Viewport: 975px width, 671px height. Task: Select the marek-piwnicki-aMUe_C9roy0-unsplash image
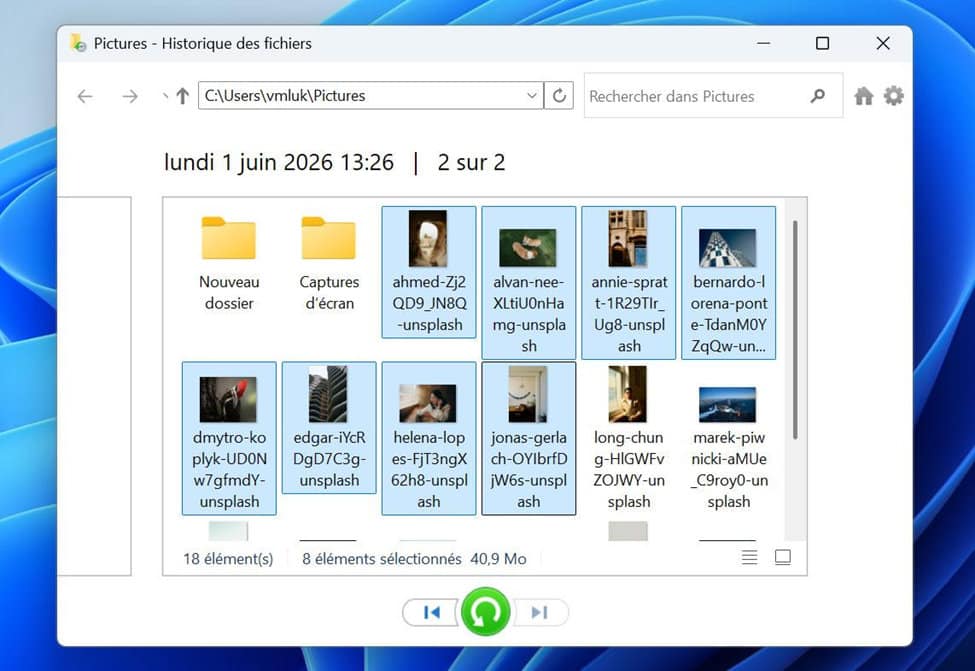729,438
